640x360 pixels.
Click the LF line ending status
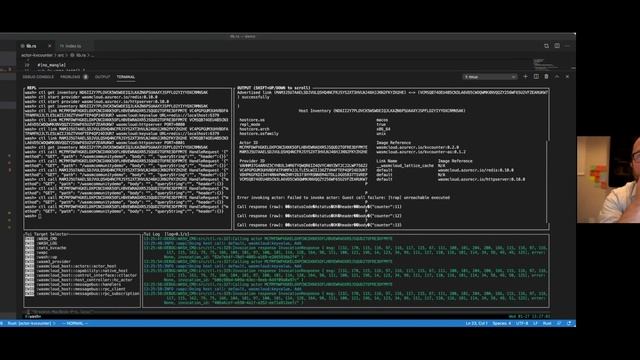(x=535, y=324)
